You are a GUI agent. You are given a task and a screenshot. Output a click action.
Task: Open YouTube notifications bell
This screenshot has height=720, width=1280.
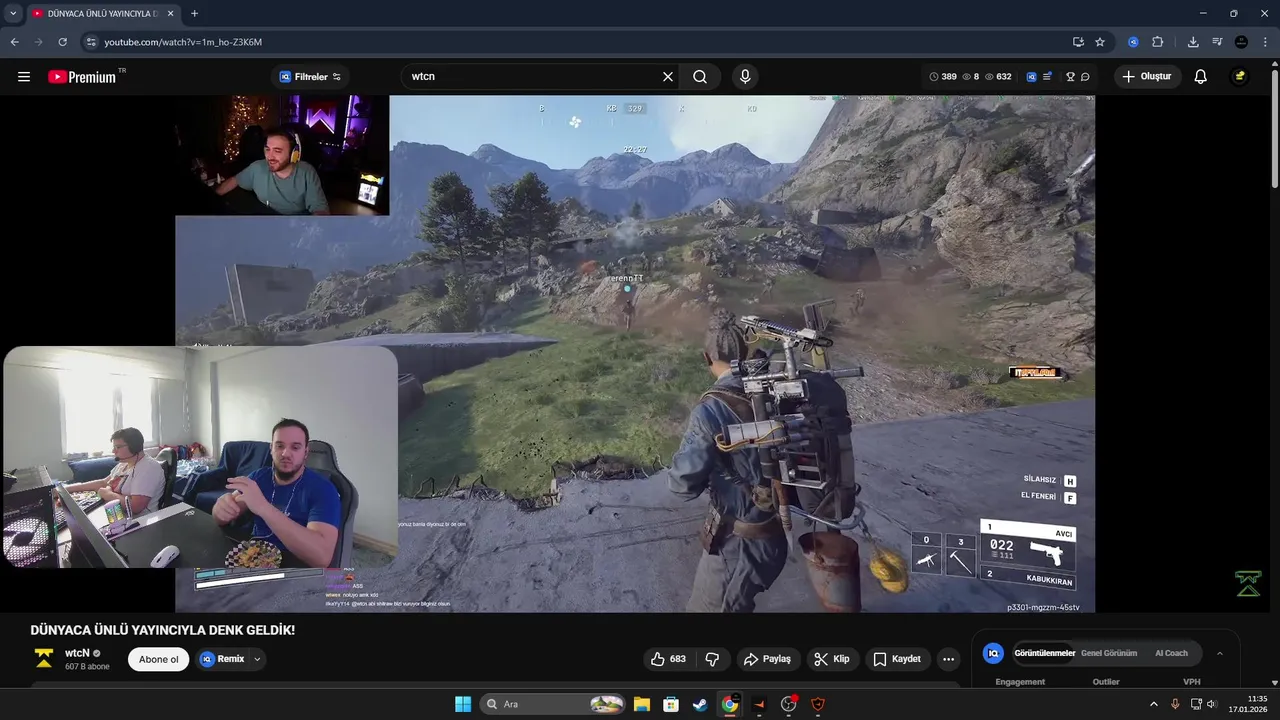coord(1201,77)
